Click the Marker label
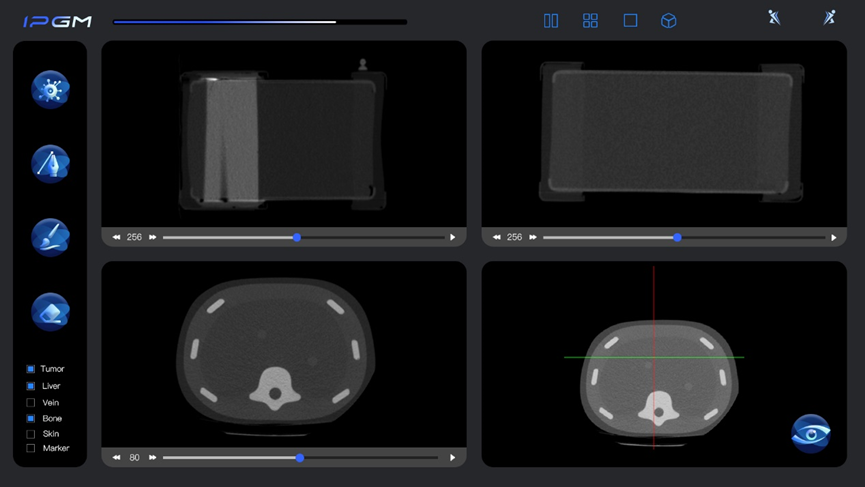The image size is (865, 487). pyautogui.click(x=56, y=448)
